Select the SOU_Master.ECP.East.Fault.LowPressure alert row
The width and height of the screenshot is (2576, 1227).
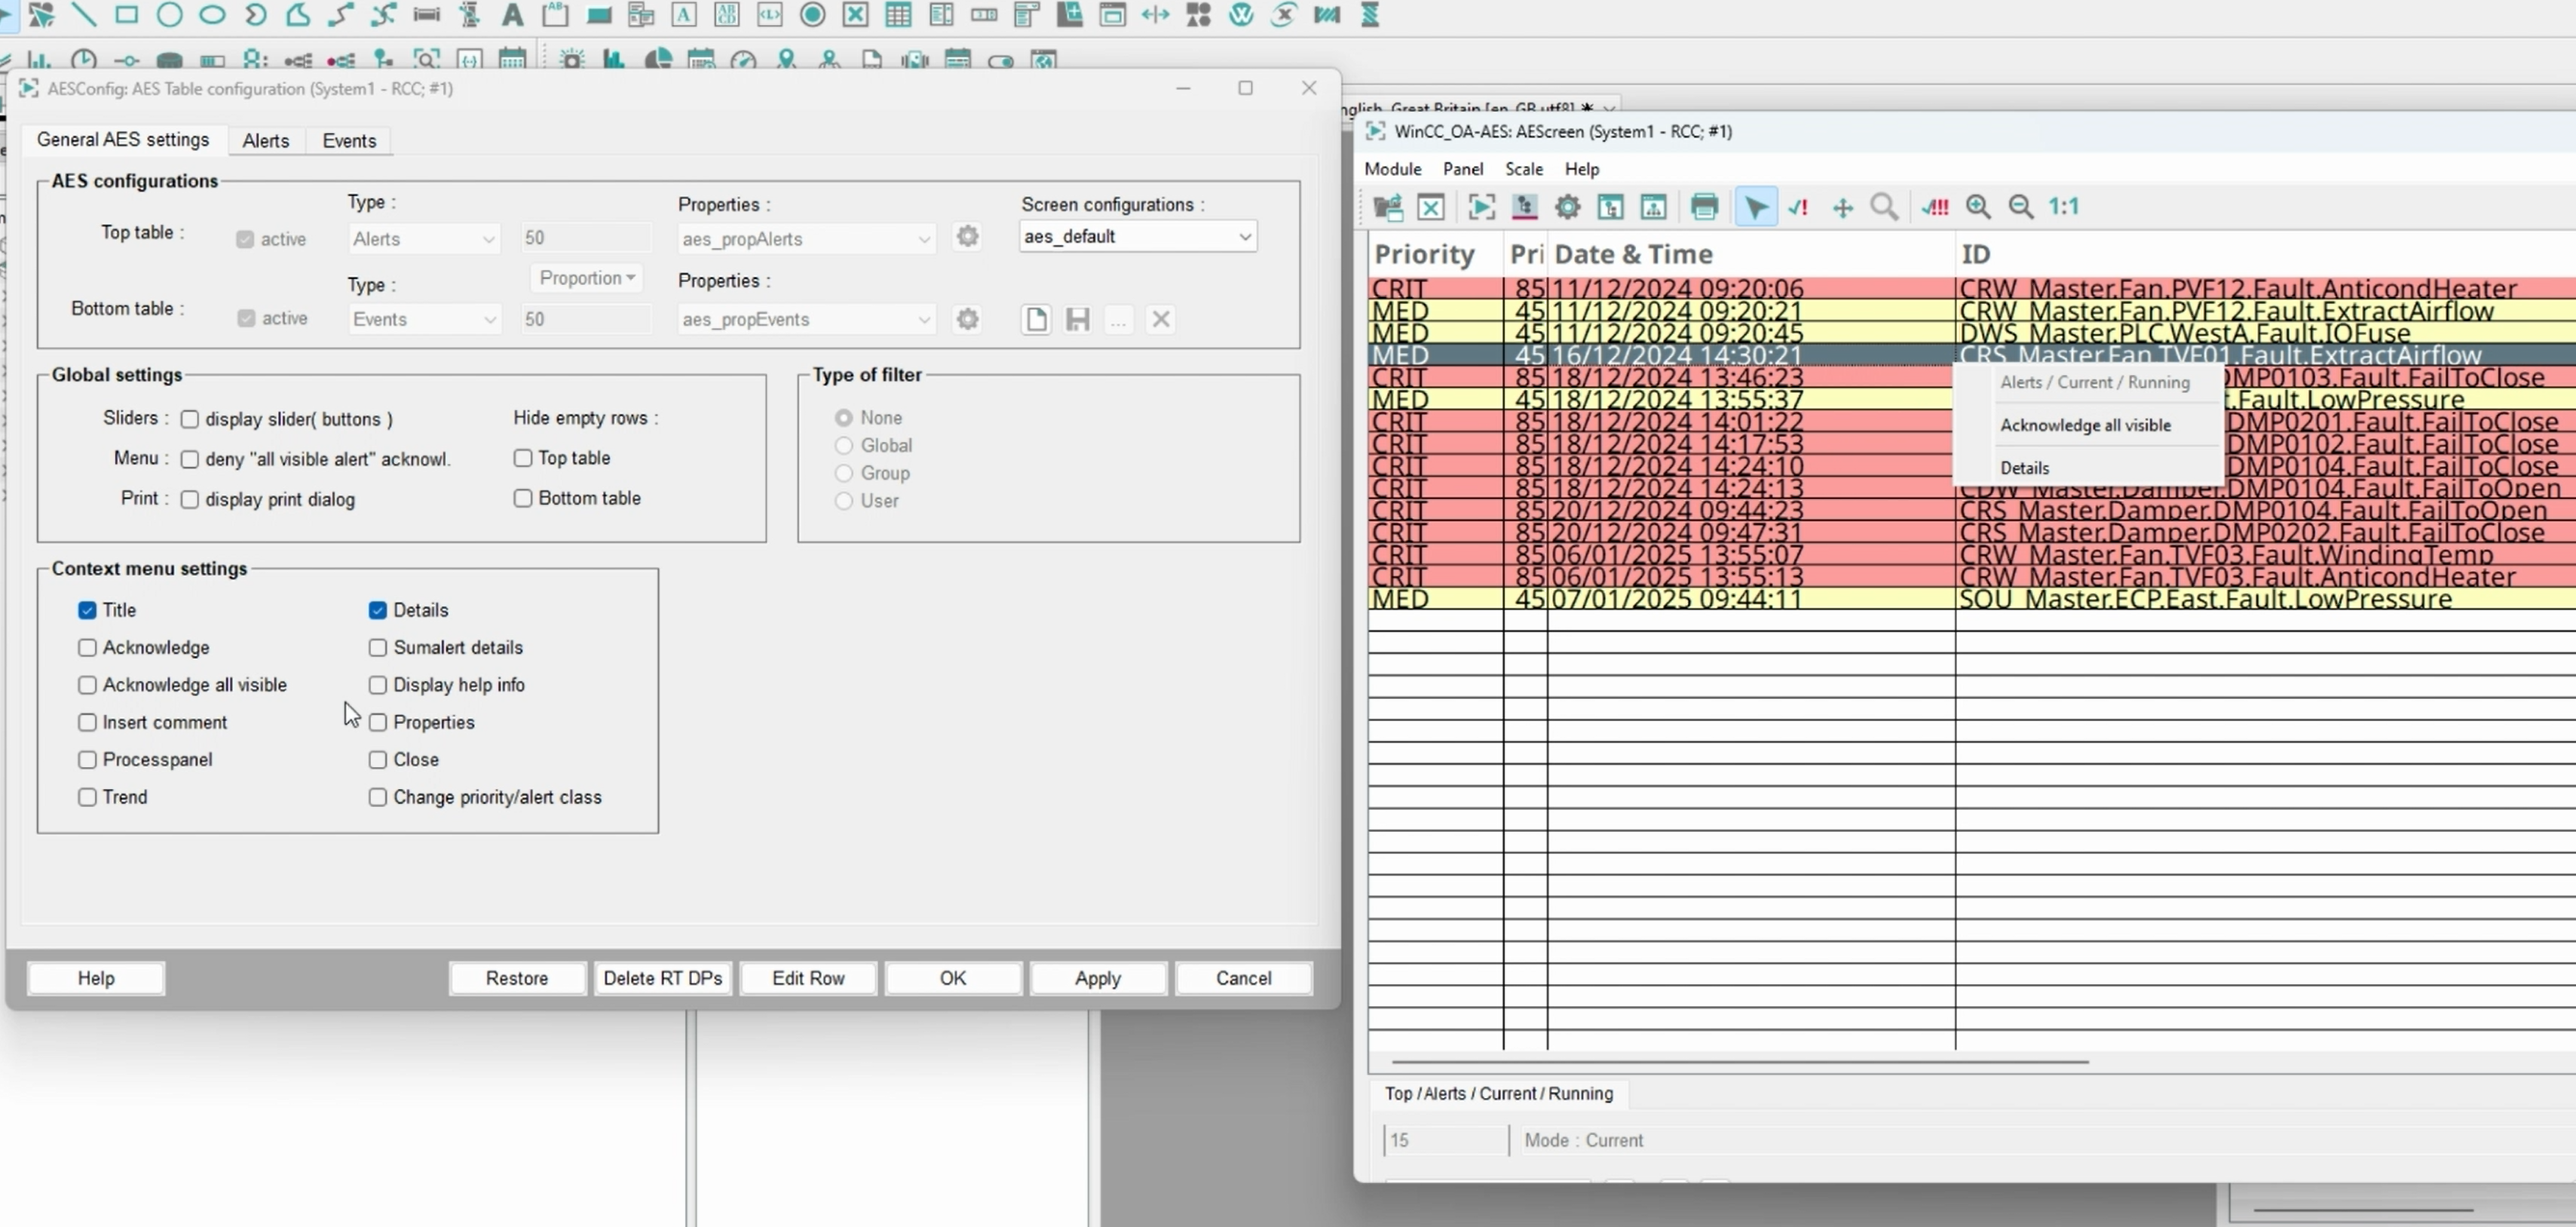click(x=2205, y=599)
